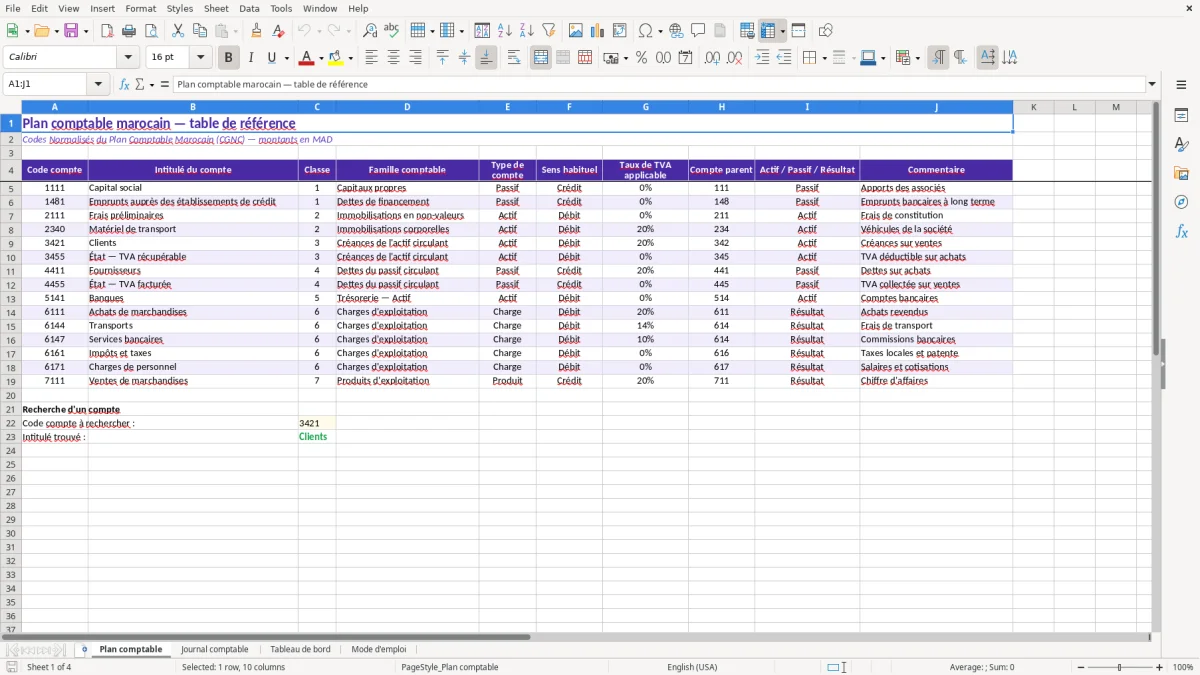Screen dimensions: 1200x675
Task: Clear direct formatting icon
Action: click(x=277, y=31)
